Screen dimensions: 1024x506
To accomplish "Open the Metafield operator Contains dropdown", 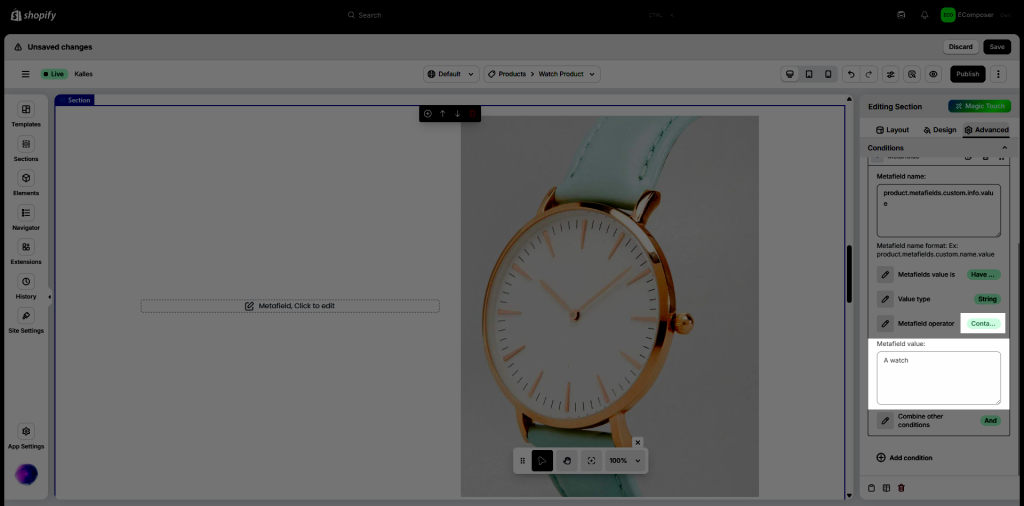I will [x=983, y=324].
